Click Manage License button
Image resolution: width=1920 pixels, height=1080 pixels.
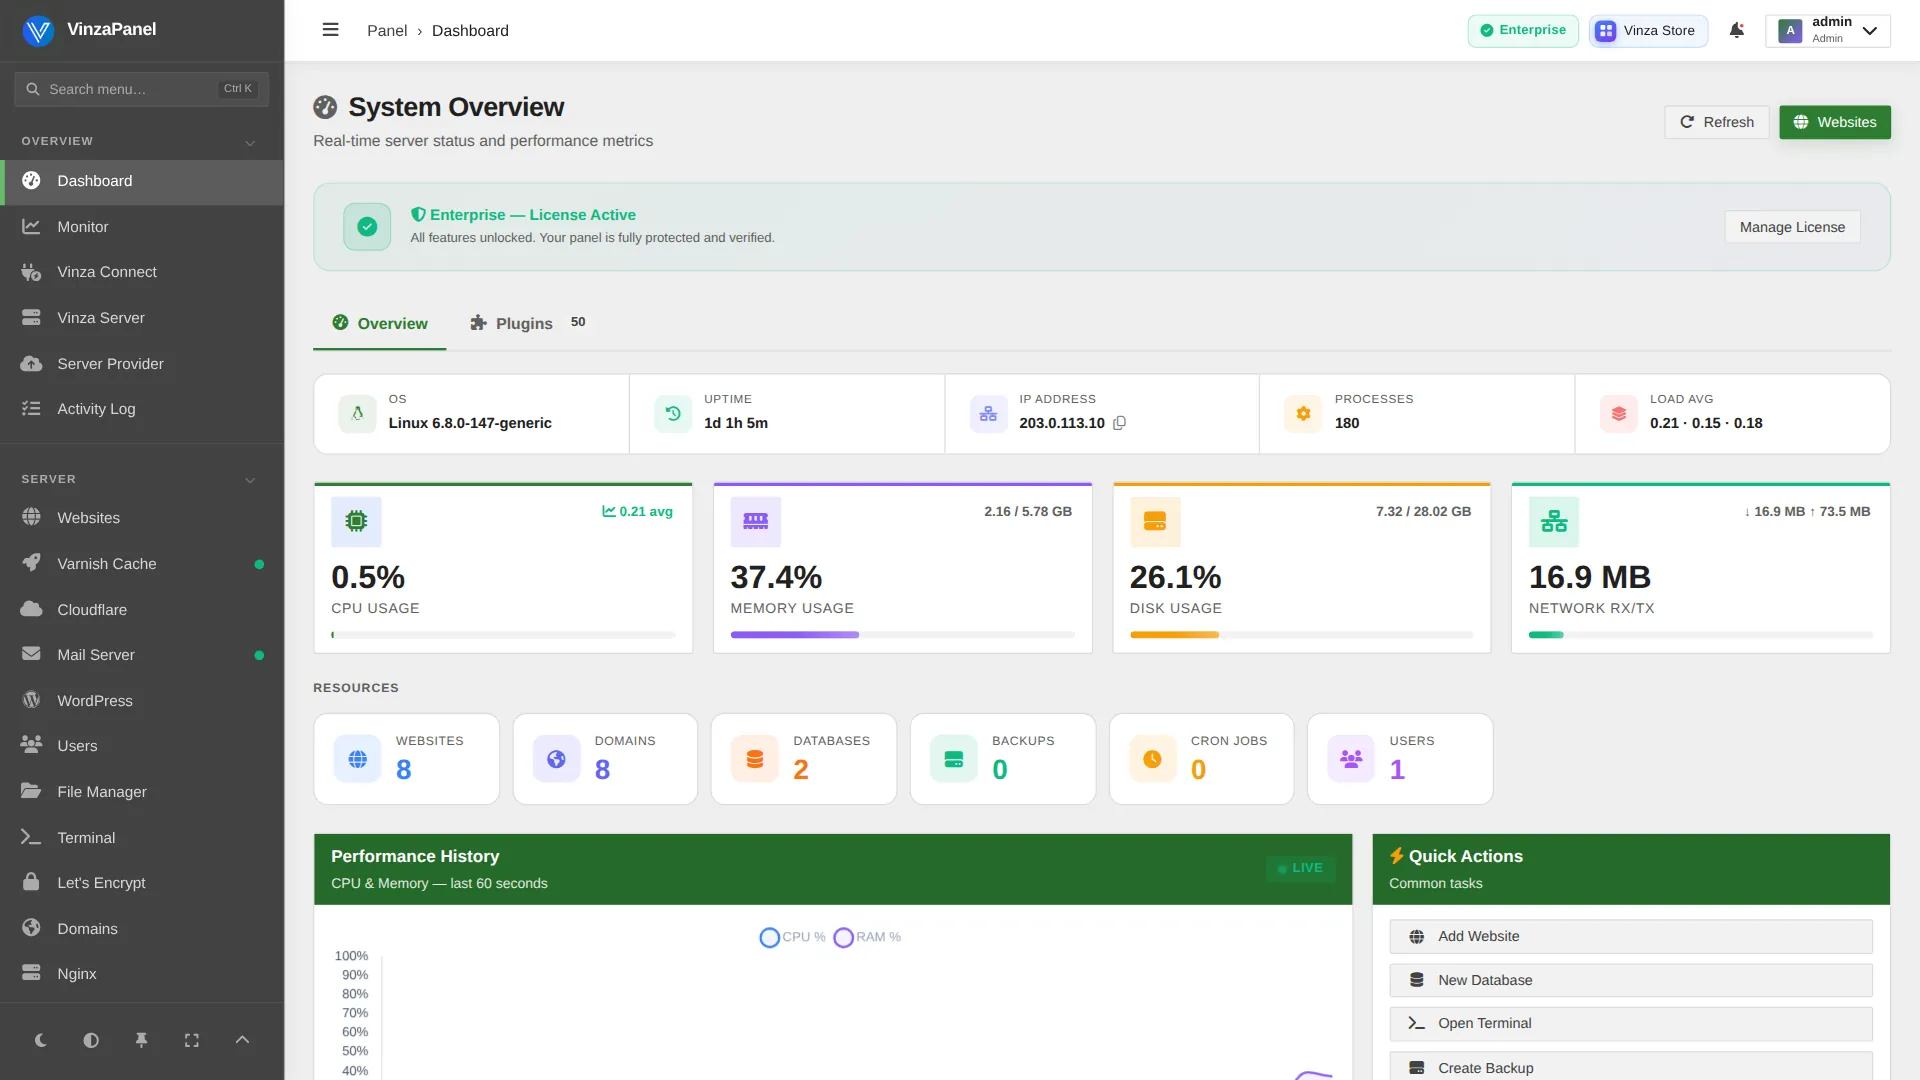[x=1792, y=227]
